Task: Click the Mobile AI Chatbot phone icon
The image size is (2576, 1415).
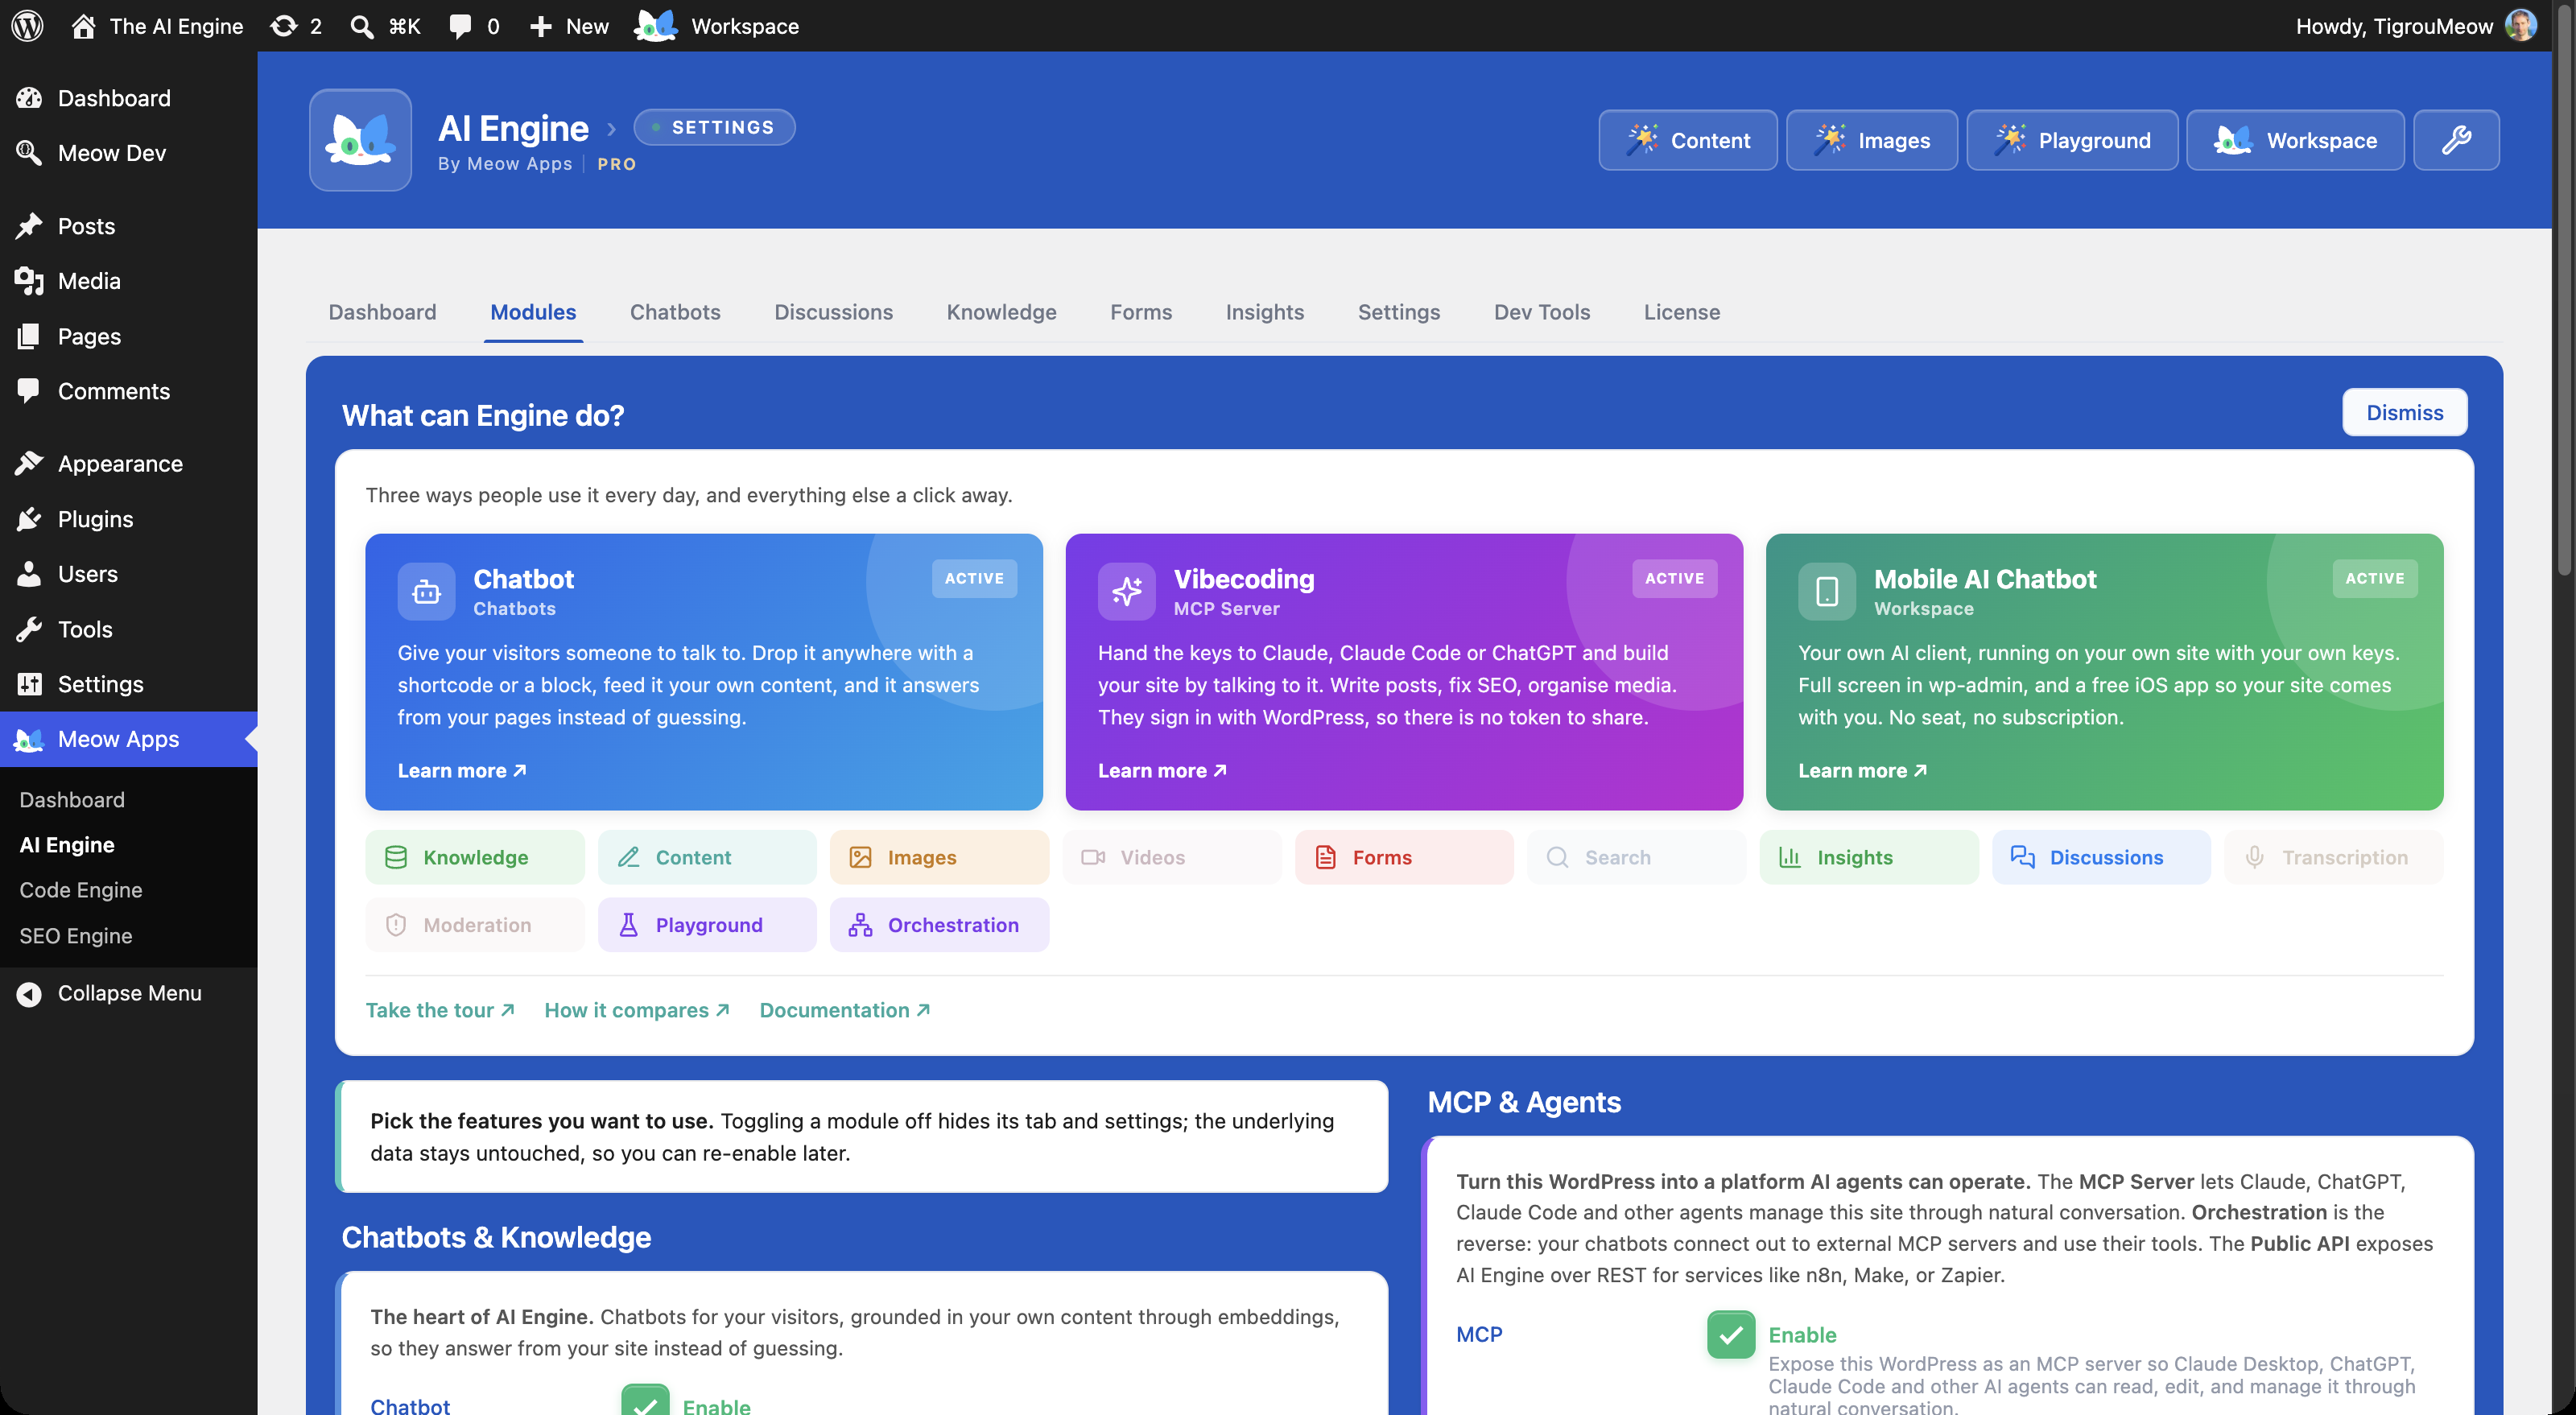Action: (1827, 592)
